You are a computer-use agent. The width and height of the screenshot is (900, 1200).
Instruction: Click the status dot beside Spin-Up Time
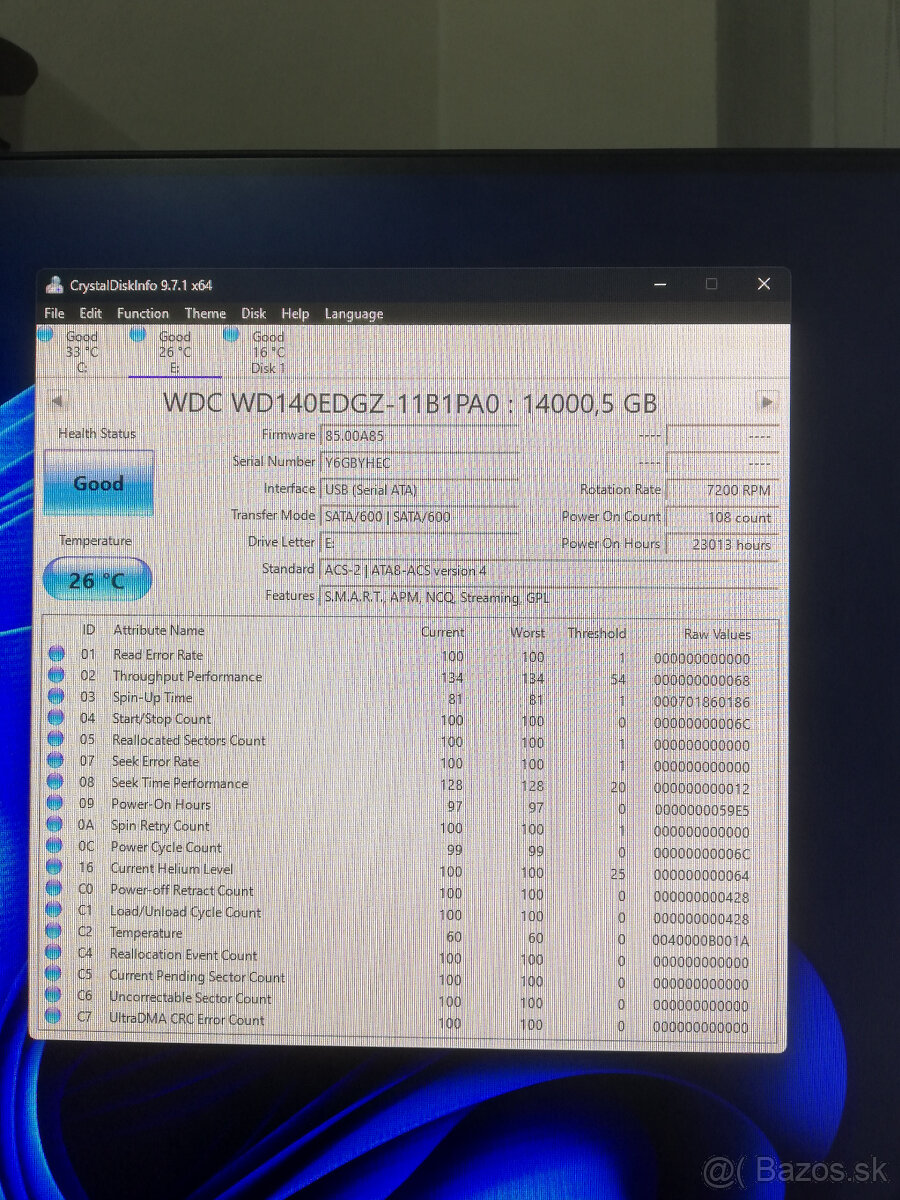pos(57,698)
